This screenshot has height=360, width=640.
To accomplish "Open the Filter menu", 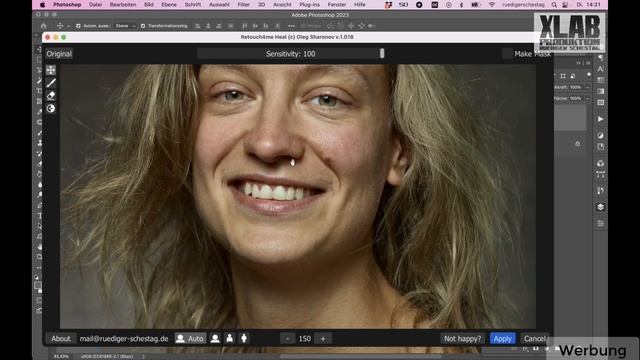I will pyautogui.click(x=244, y=4).
